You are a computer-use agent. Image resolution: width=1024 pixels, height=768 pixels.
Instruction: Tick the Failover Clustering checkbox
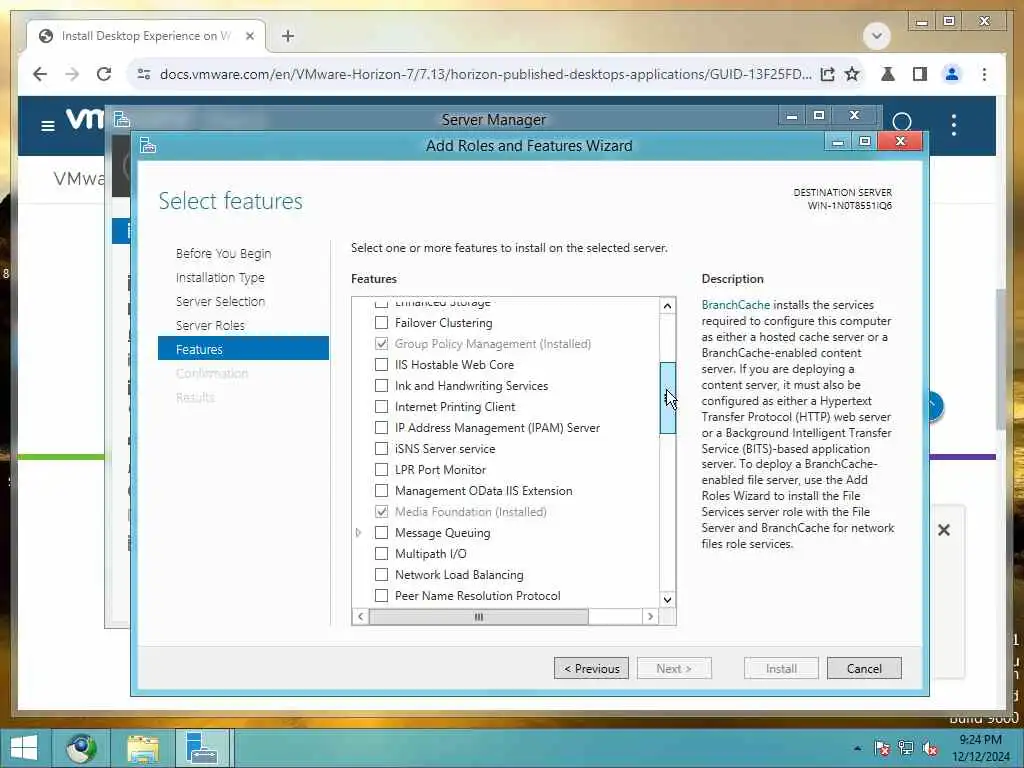(381, 323)
